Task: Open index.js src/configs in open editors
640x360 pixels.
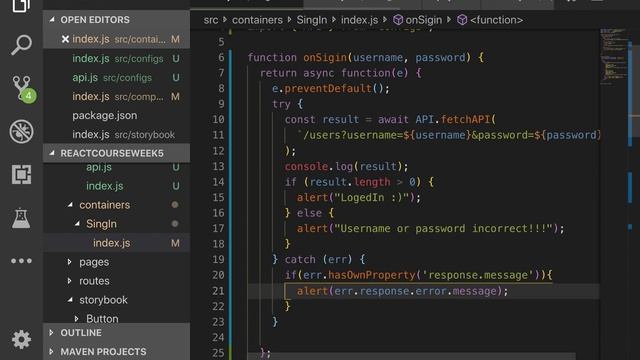Action: point(116,58)
